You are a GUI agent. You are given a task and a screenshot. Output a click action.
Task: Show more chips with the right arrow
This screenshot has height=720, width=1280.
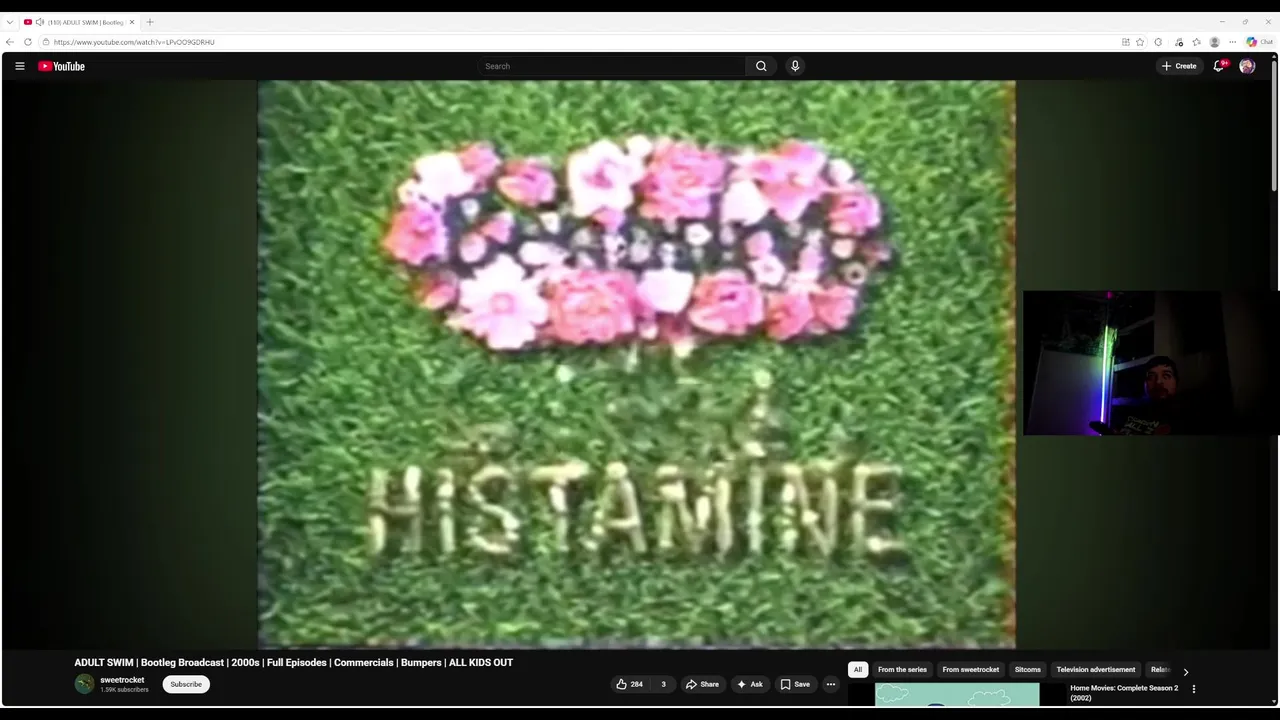coord(1186,671)
